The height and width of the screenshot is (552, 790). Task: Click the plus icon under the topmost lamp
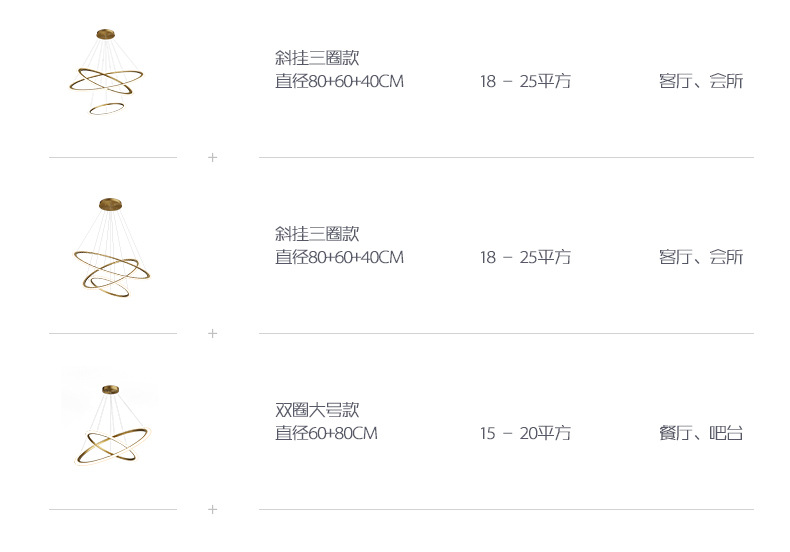tap(212, 157)
